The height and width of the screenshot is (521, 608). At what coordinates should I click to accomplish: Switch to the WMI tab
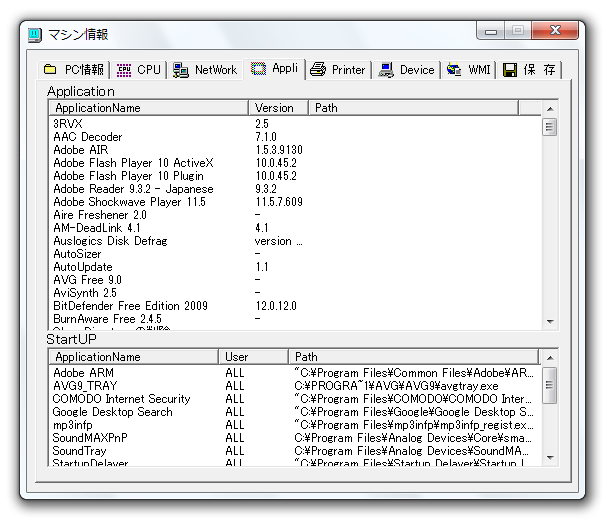click(468, 70)
